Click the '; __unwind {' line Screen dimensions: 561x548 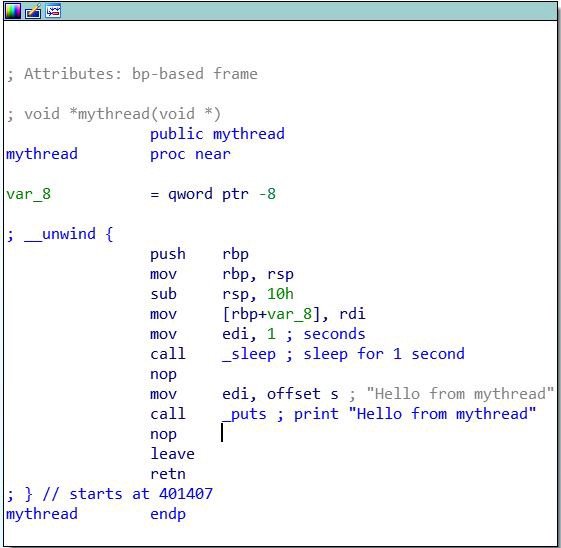(x=60, y=234)
